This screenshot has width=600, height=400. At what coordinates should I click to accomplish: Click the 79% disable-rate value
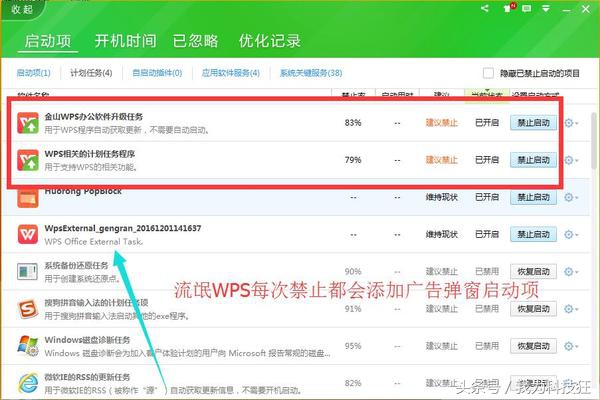click(353, 160)
